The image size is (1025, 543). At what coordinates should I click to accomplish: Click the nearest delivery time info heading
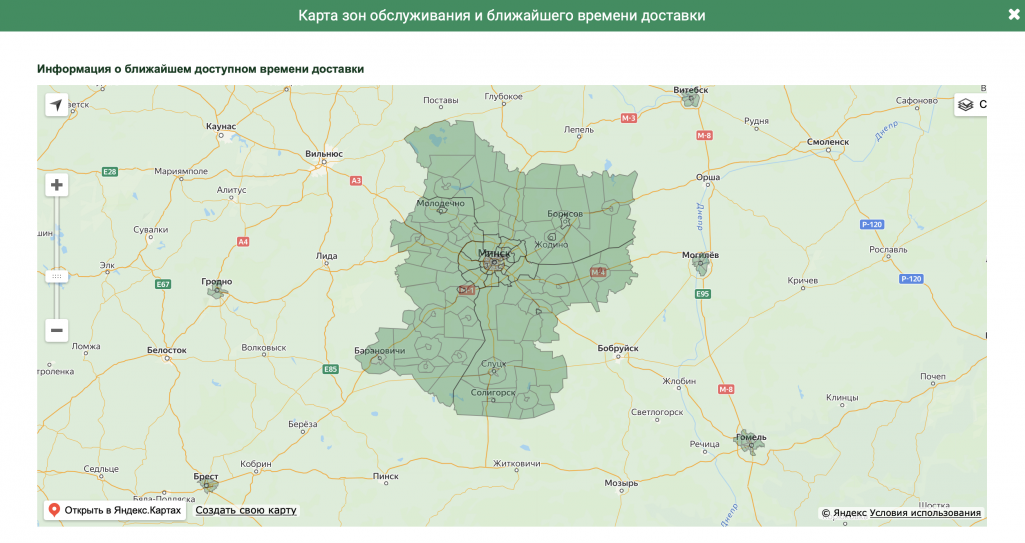click(200, 69)
